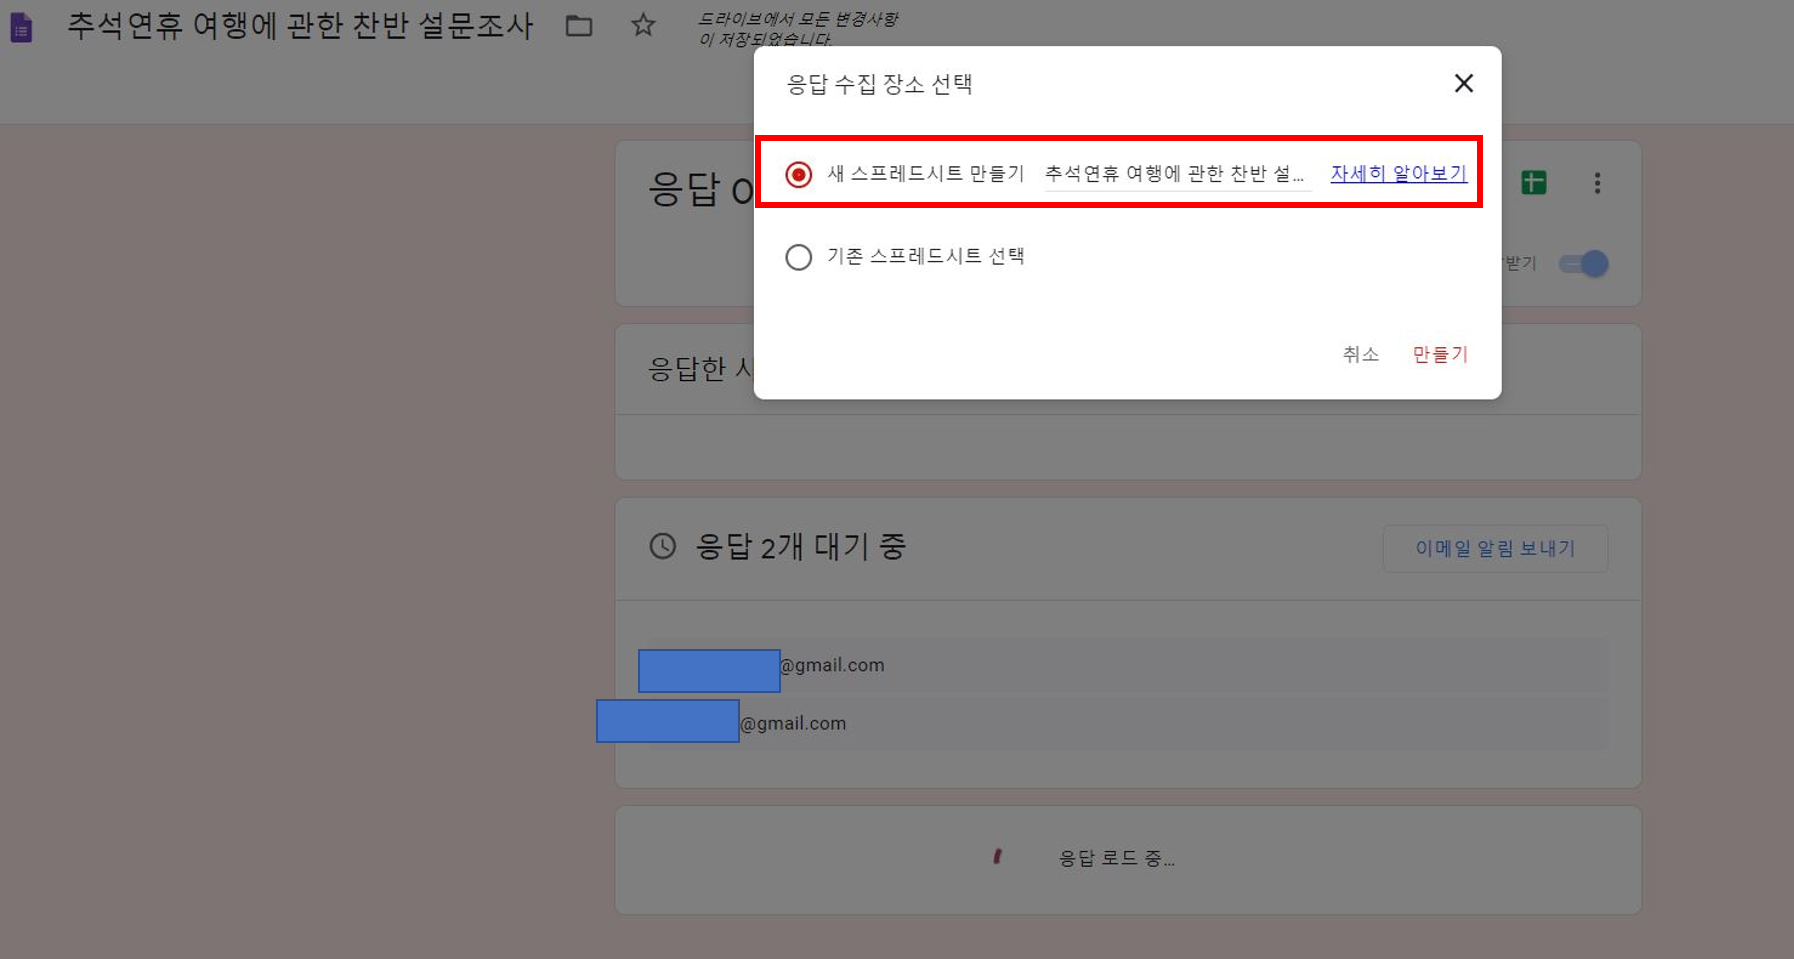Open the responses three-dot menu

(1597, 183)
